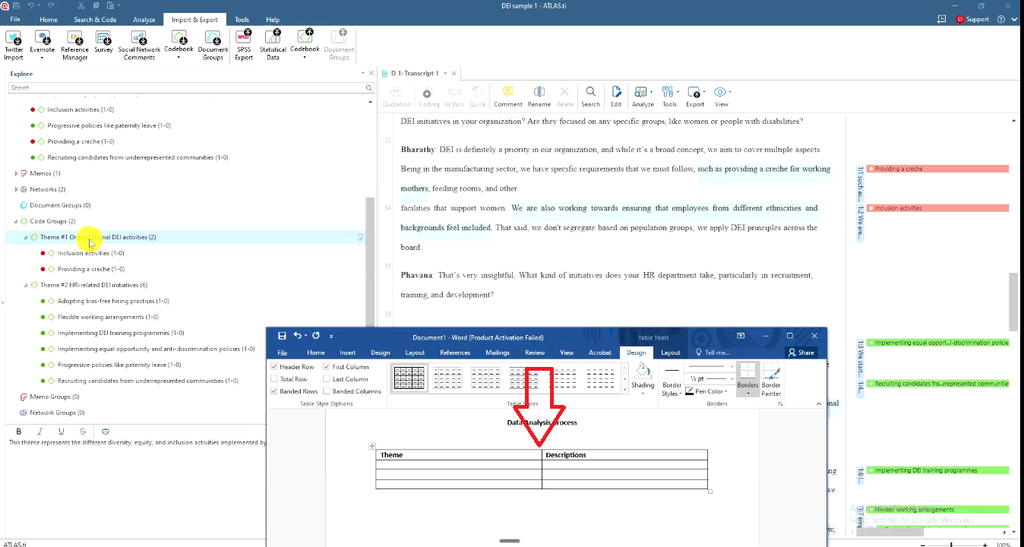Select the Network Groups (0) tree item
The image size is (1024, 547).
(57, 413)
